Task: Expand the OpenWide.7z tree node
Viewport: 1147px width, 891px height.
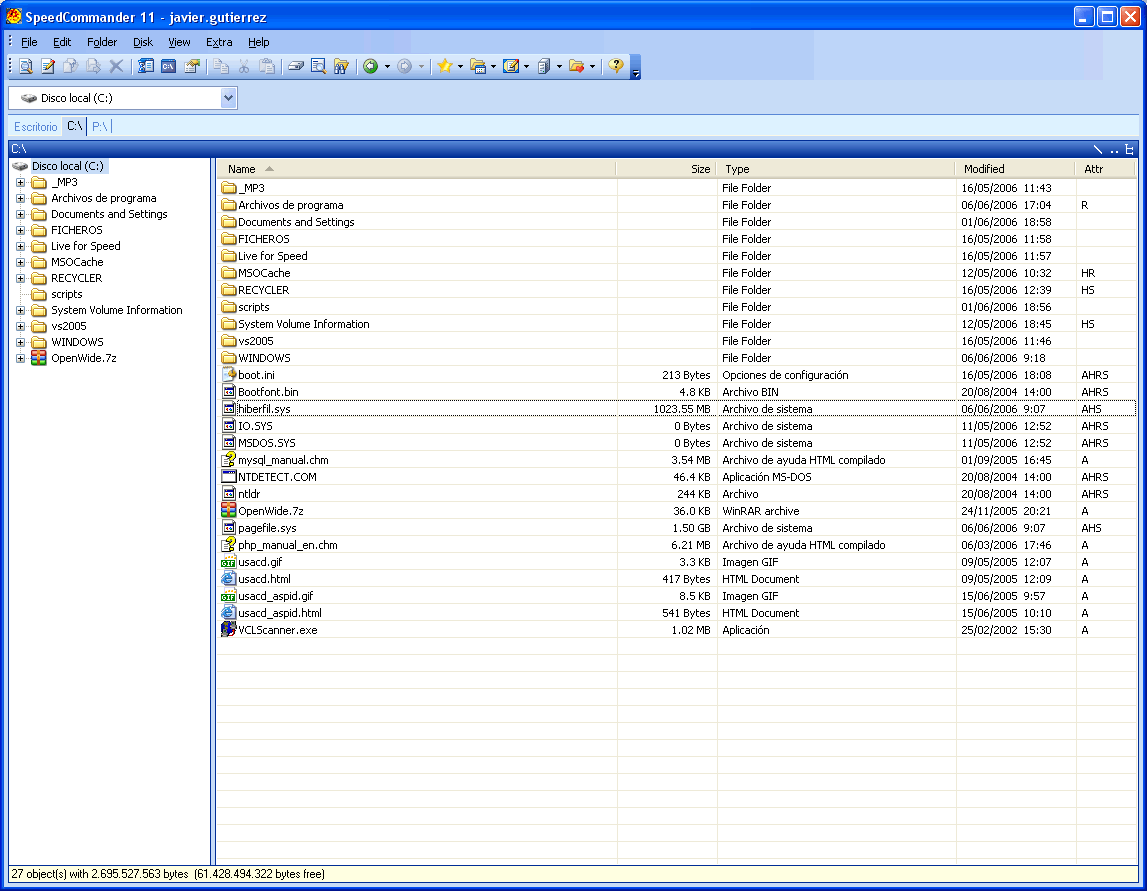Action: tap(20, 358)
